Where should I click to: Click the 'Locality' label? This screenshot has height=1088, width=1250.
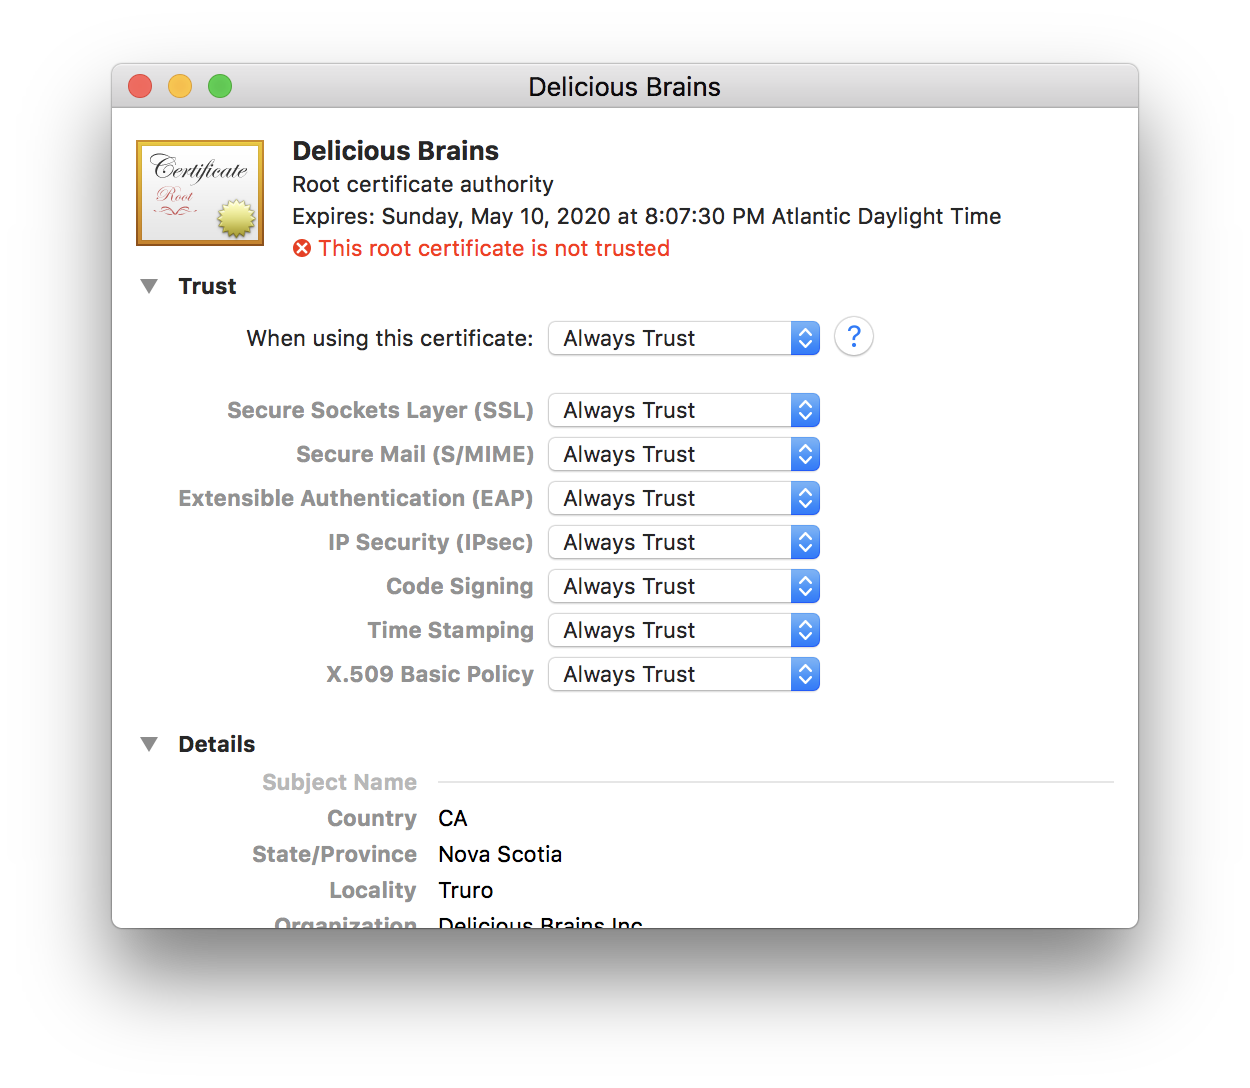[x=373, y=890]
